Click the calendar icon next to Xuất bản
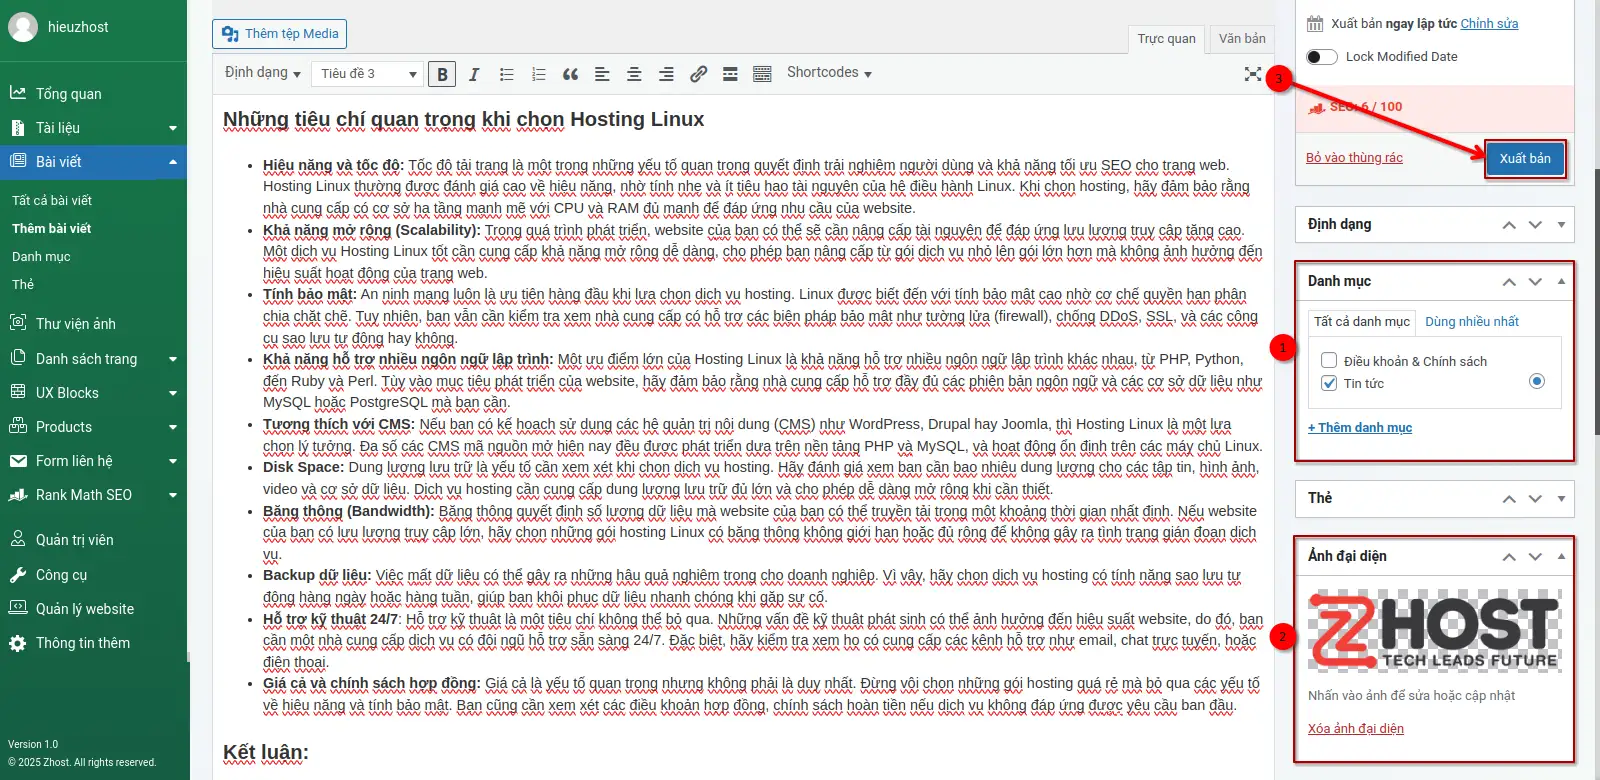Screen dimensions: 1600x780 [1314, 23]
